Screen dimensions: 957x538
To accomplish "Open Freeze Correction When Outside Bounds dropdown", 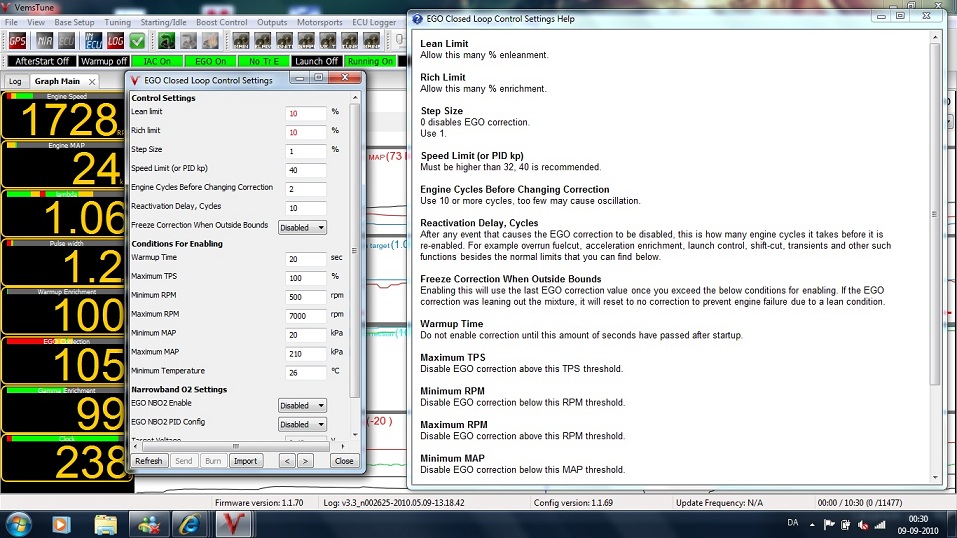I will pos(302,227).
